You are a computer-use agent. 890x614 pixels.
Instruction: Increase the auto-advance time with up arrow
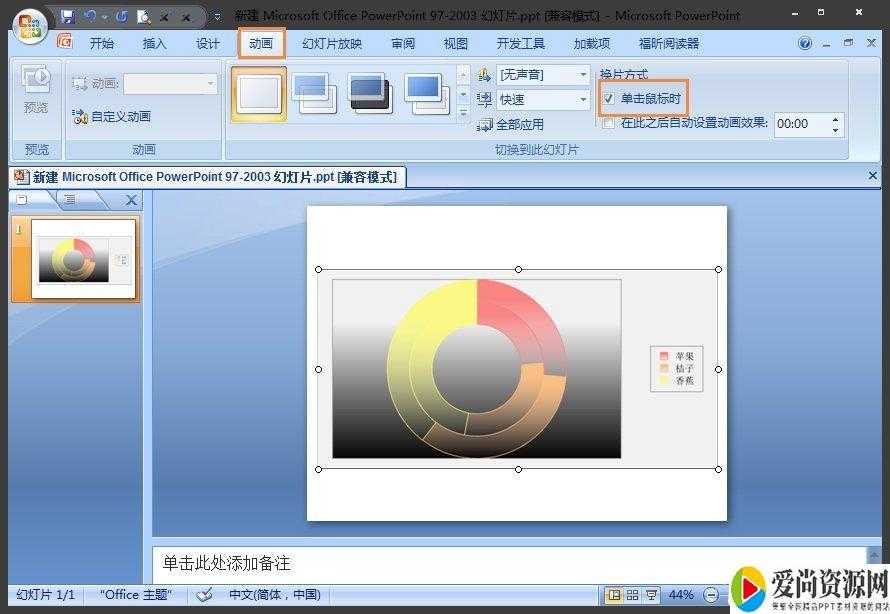(833, 119)
